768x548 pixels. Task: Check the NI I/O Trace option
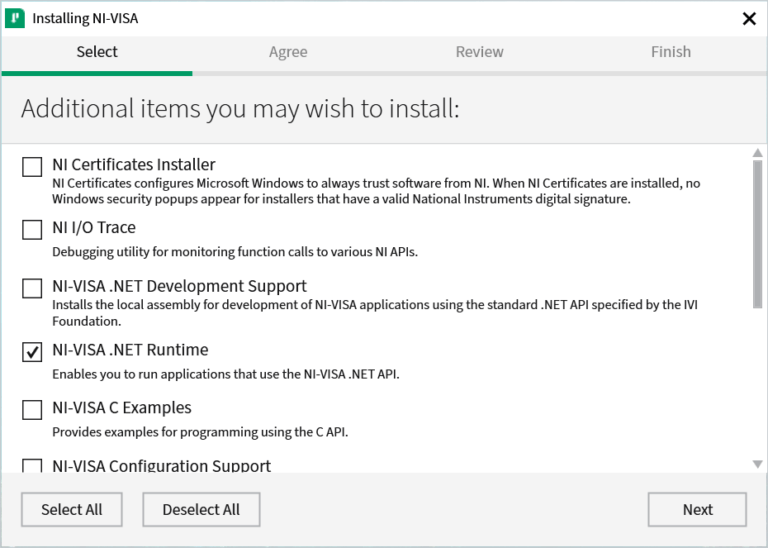(x=32, y=230)
